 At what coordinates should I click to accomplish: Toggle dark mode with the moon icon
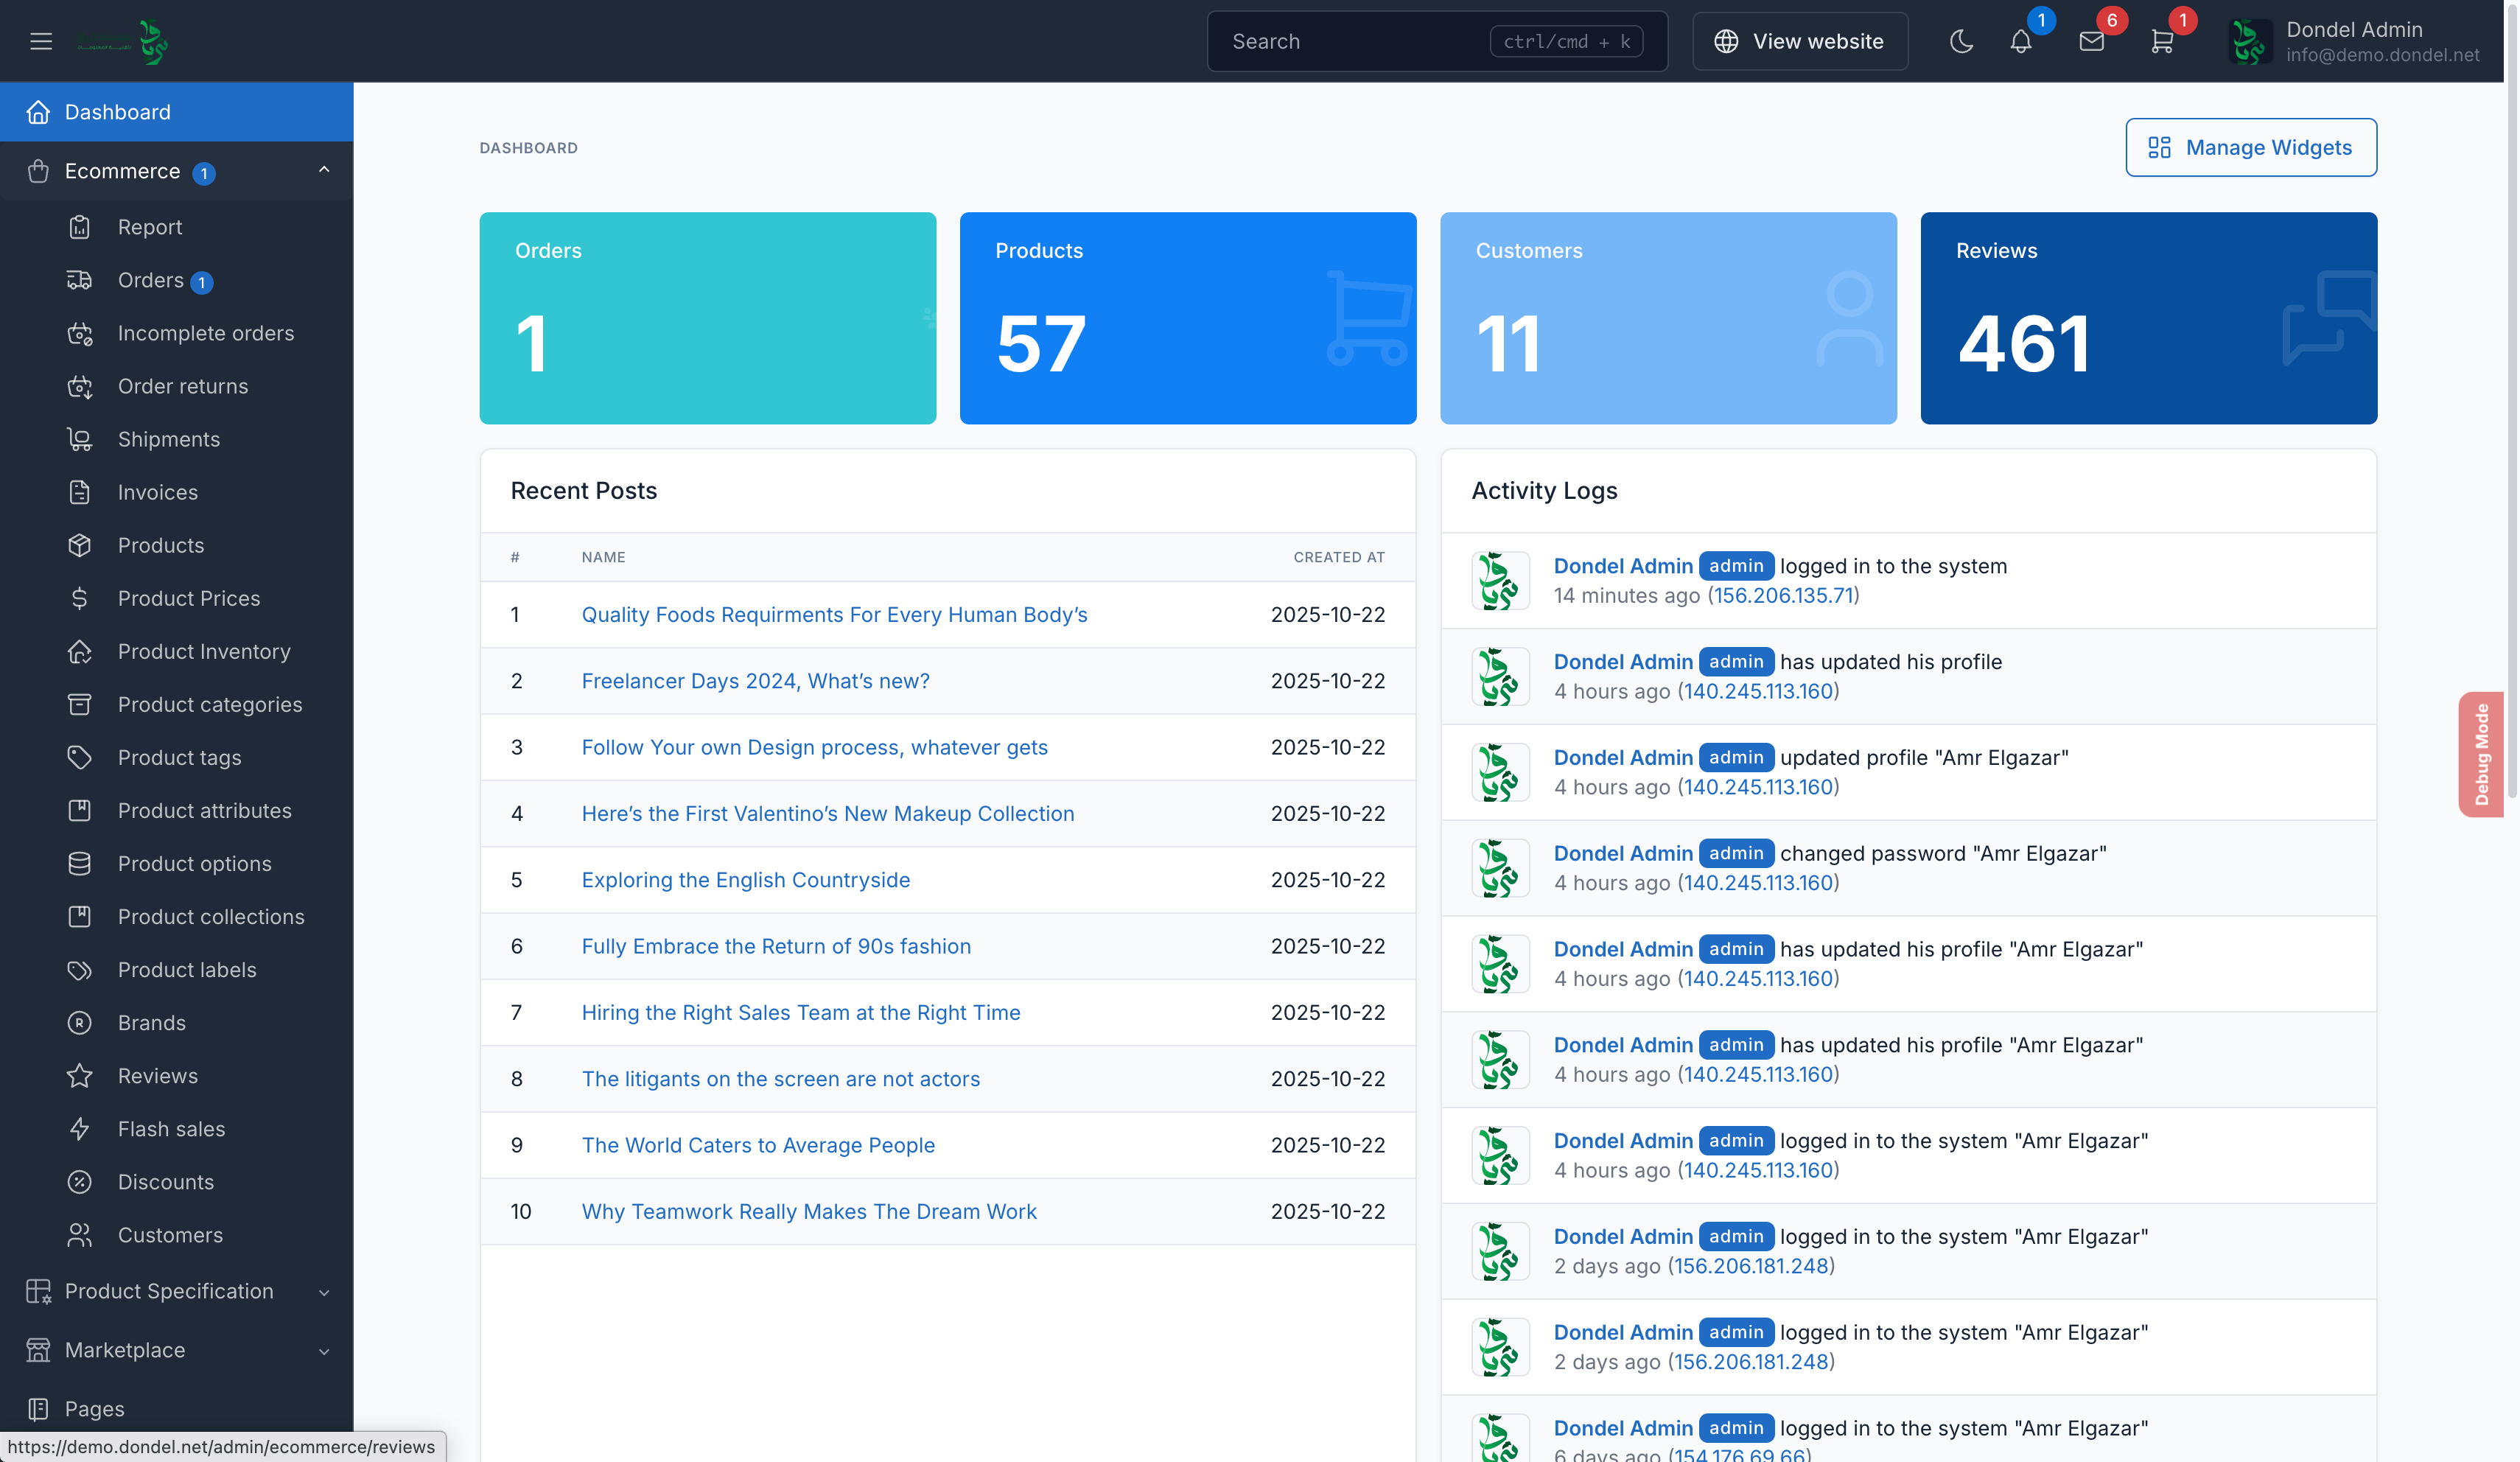tap(1961, 41)
